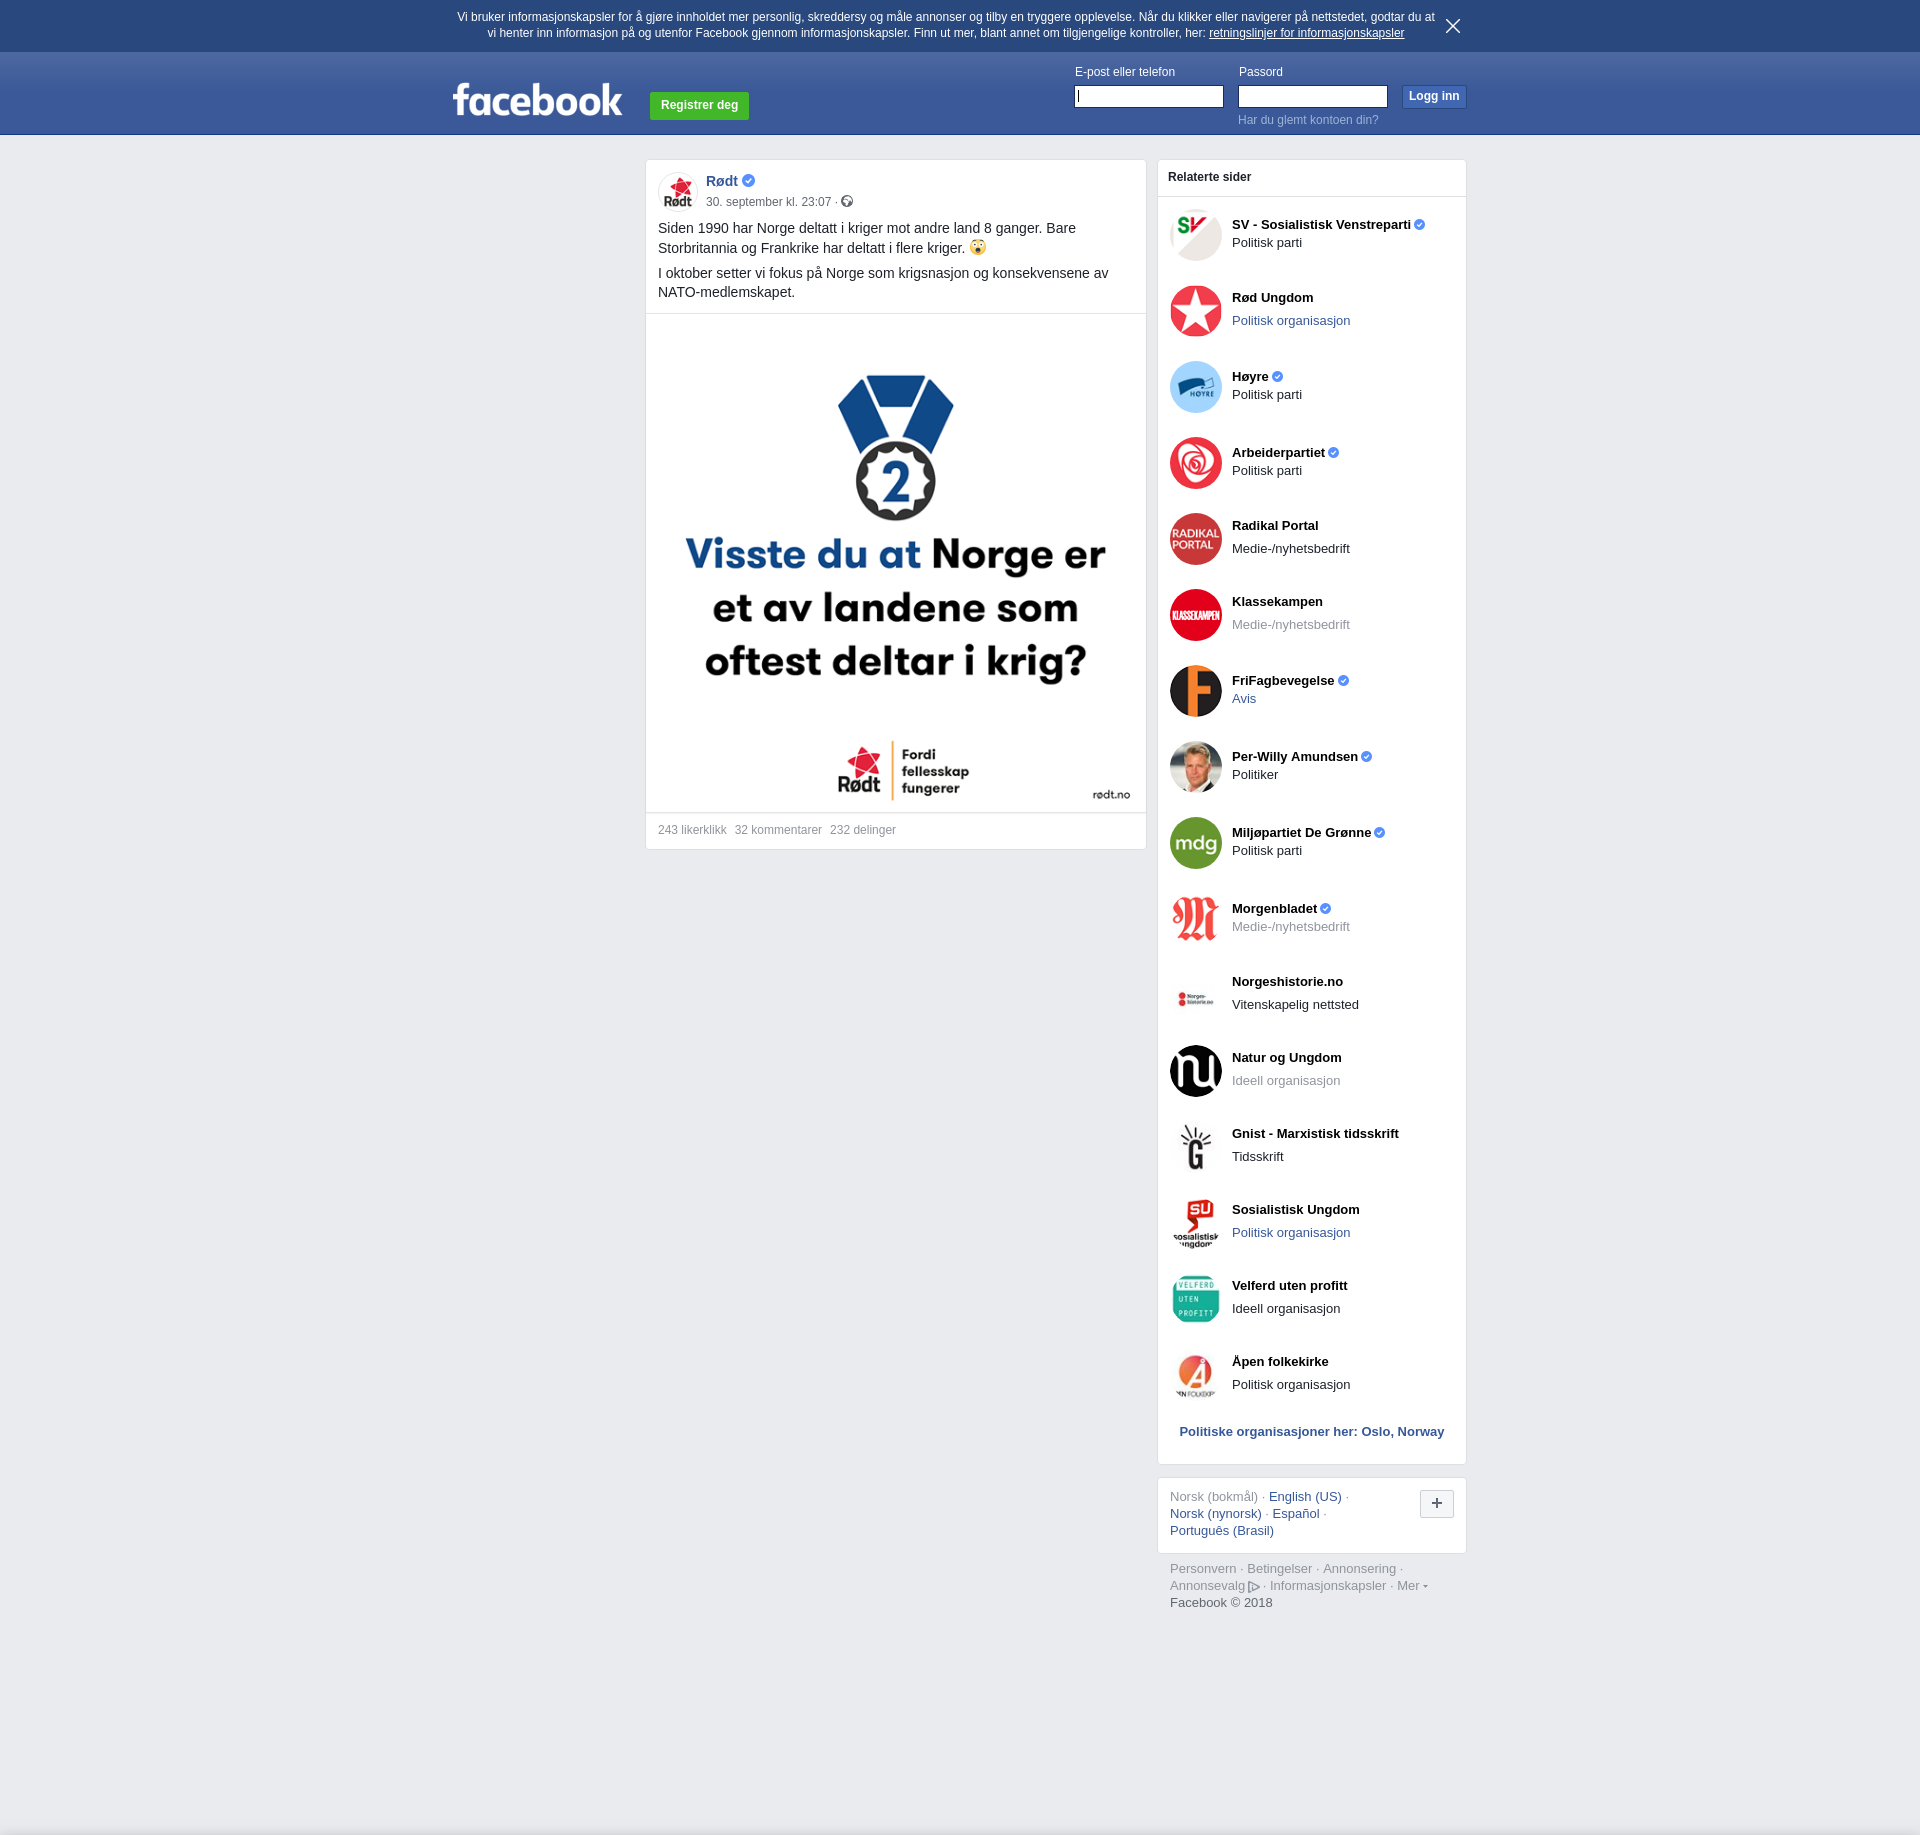The height and width of the screenshot is (1835, 1920).
Task: Open Informasjonskapsler footer link
Action: pyautogui.click(x=1328, y=1586)
